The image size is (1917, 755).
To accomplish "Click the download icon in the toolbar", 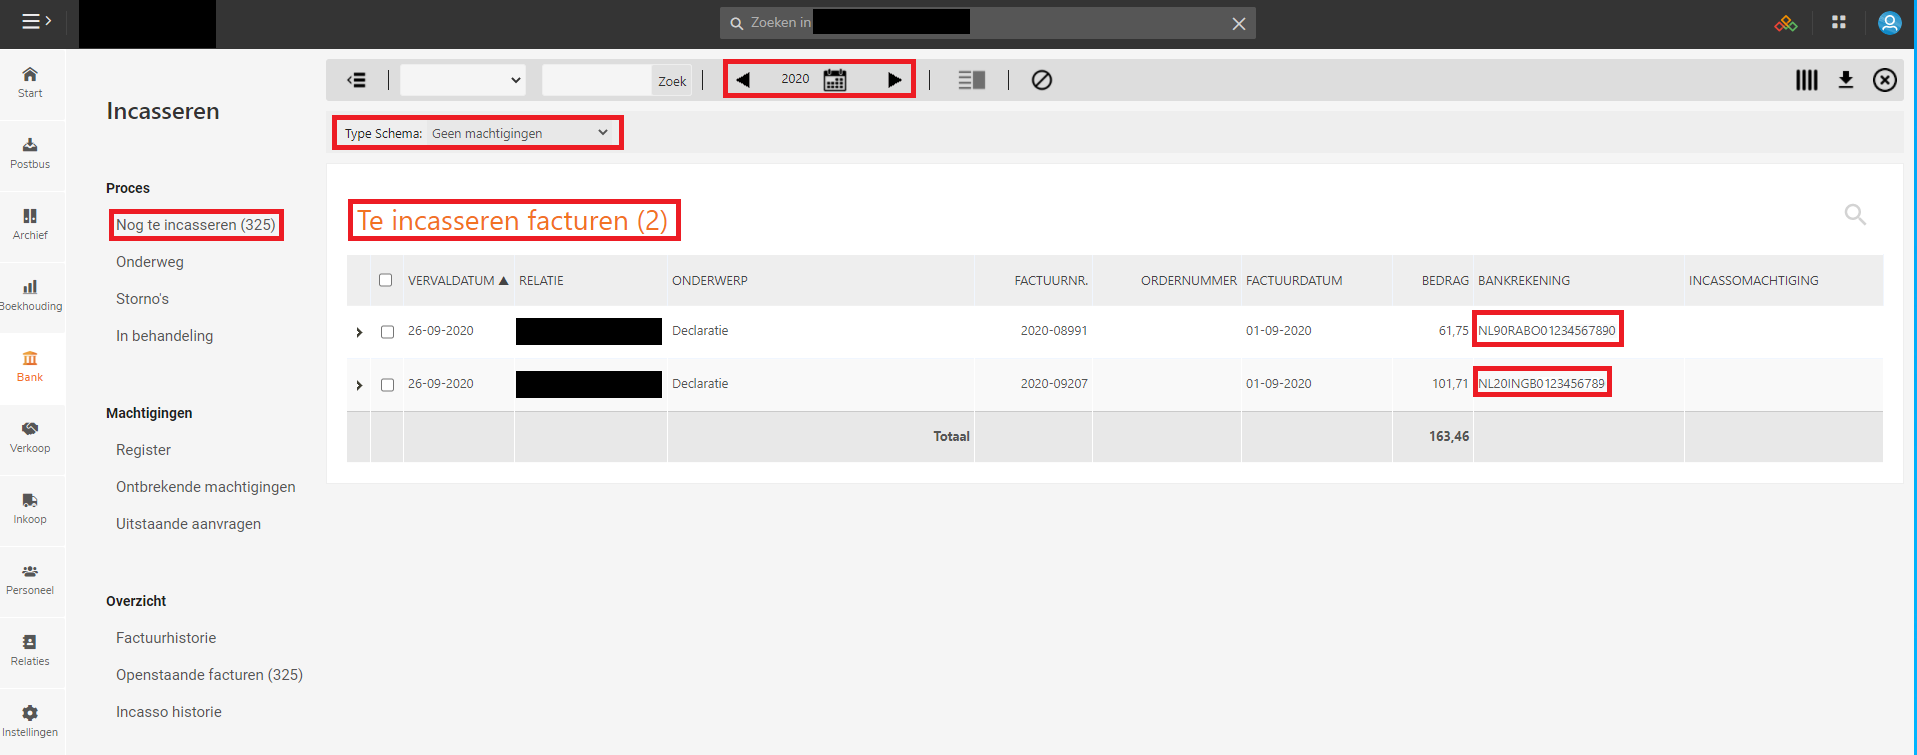I will tap(1845, 80).
